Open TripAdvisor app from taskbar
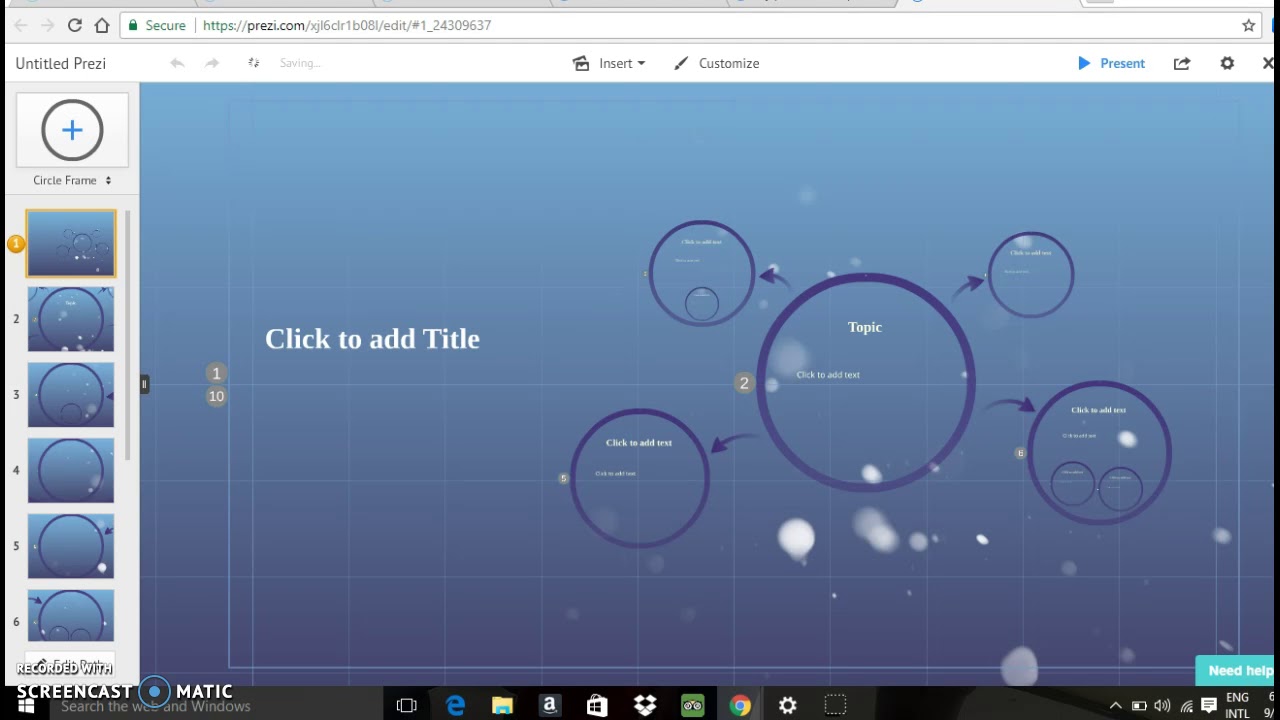This screenshot has height=720, width=1280. (692, 706)
